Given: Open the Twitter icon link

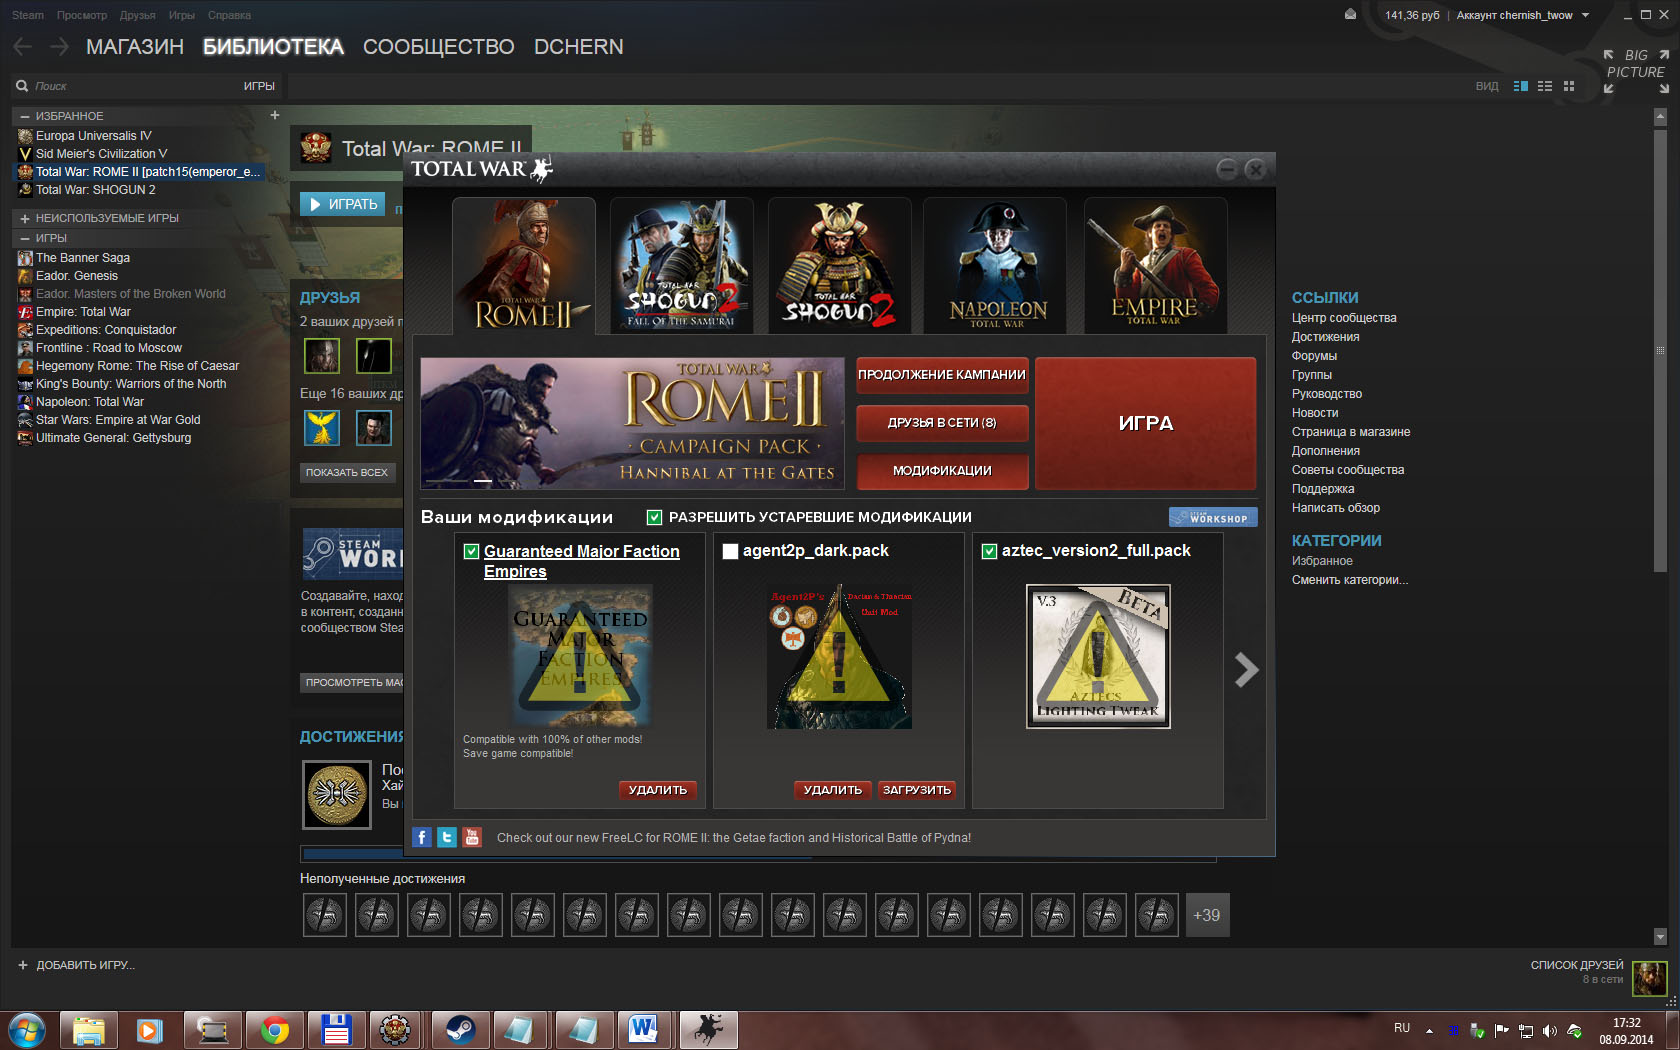Looking at the screenshot, I should pos(447,837).
